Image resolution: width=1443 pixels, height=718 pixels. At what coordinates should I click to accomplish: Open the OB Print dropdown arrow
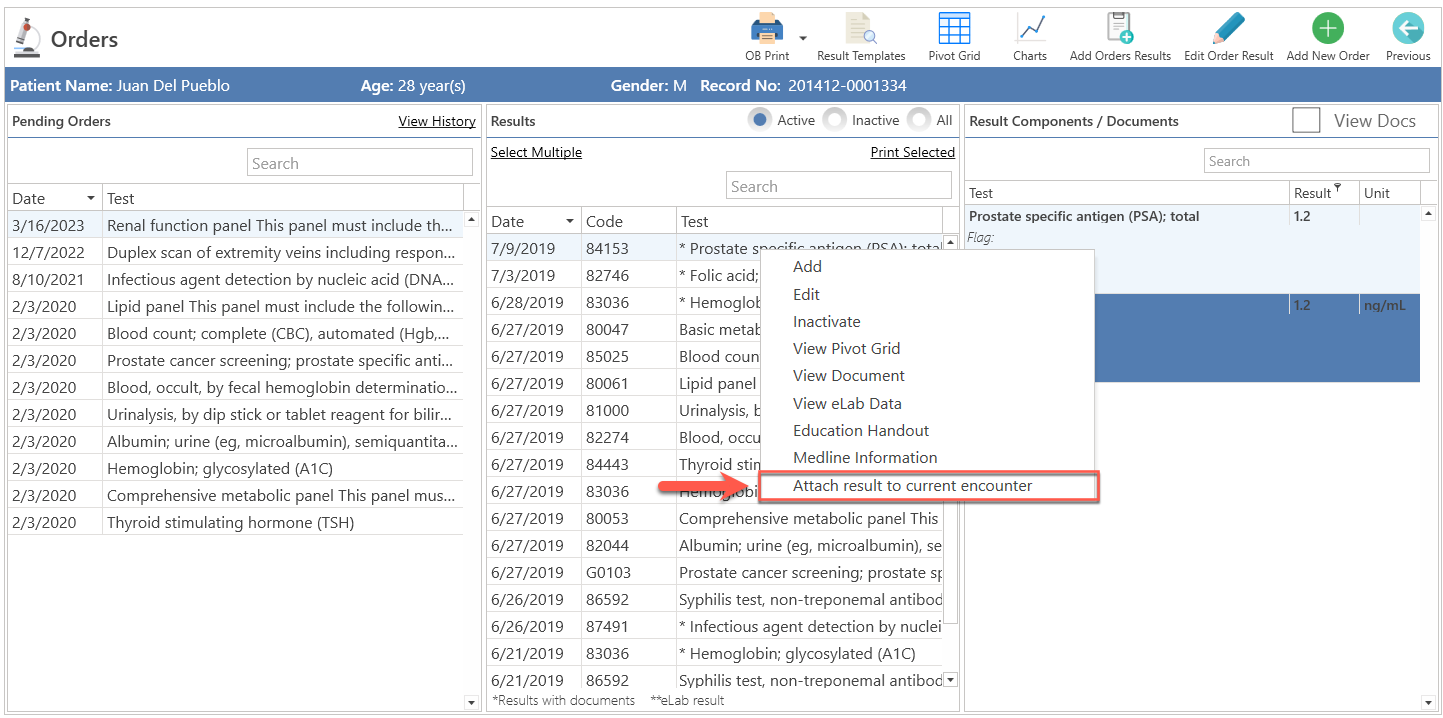[x=803, y=38]
